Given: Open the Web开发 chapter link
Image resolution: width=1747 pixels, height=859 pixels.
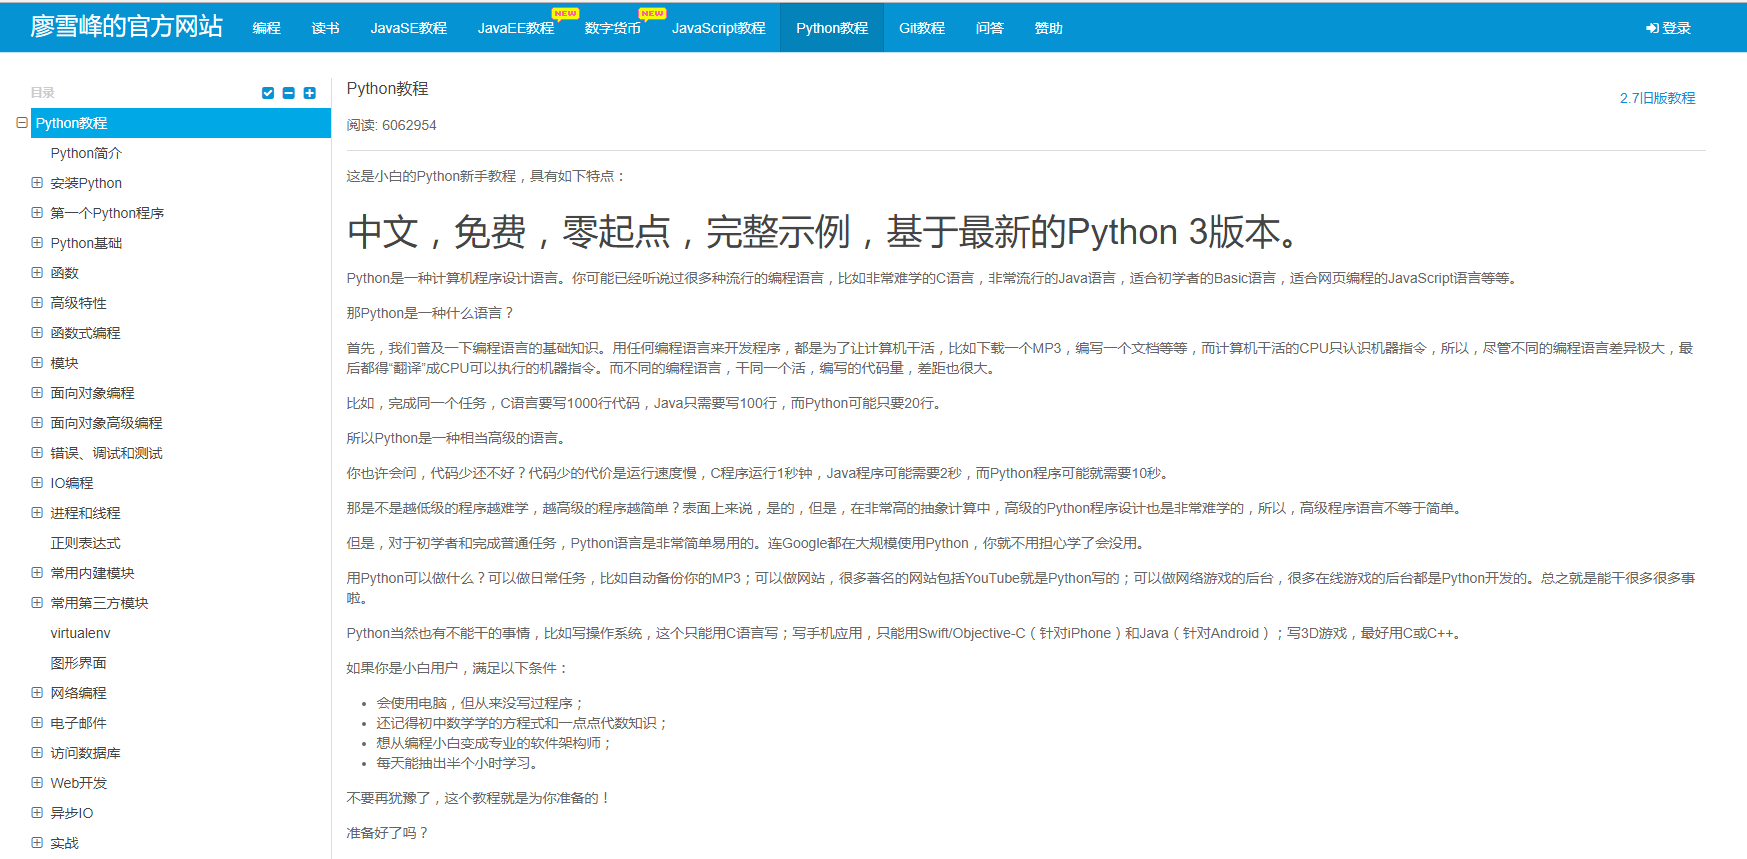Looking at the screenshot, I should click(x=78, y=783).
